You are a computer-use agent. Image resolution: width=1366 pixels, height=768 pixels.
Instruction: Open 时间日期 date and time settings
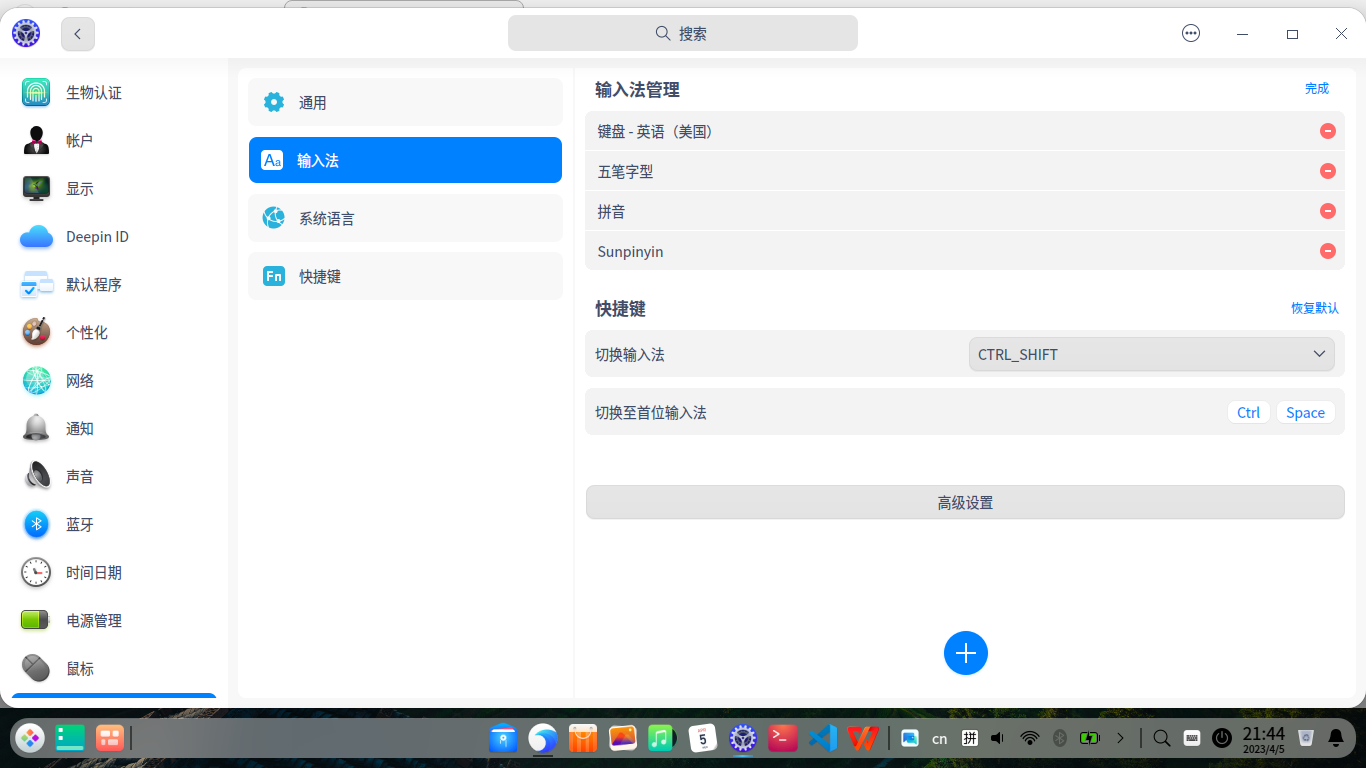(93, 572)
